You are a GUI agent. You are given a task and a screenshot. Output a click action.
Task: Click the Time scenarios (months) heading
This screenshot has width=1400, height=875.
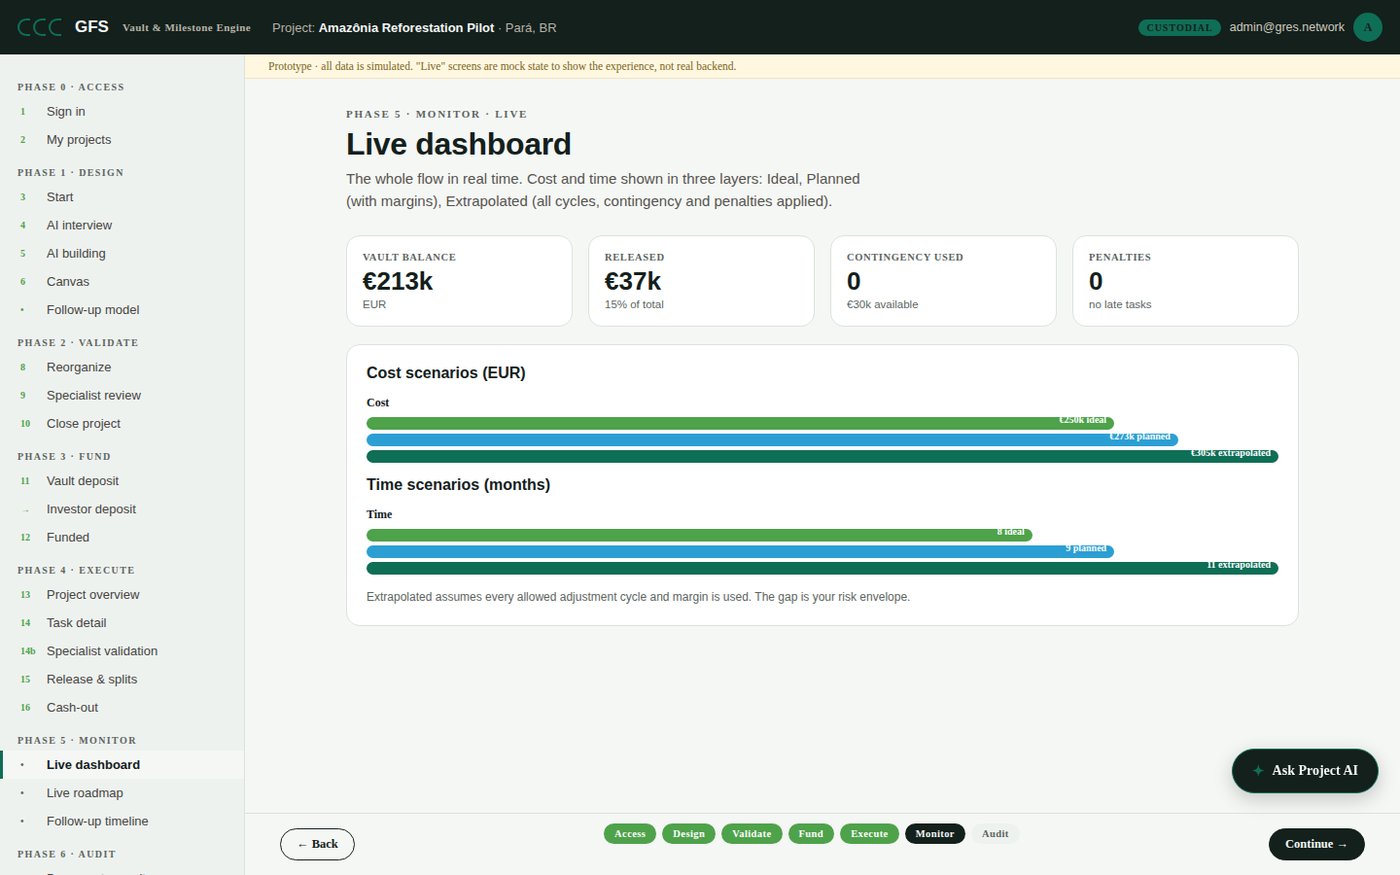tap(458, 485)
